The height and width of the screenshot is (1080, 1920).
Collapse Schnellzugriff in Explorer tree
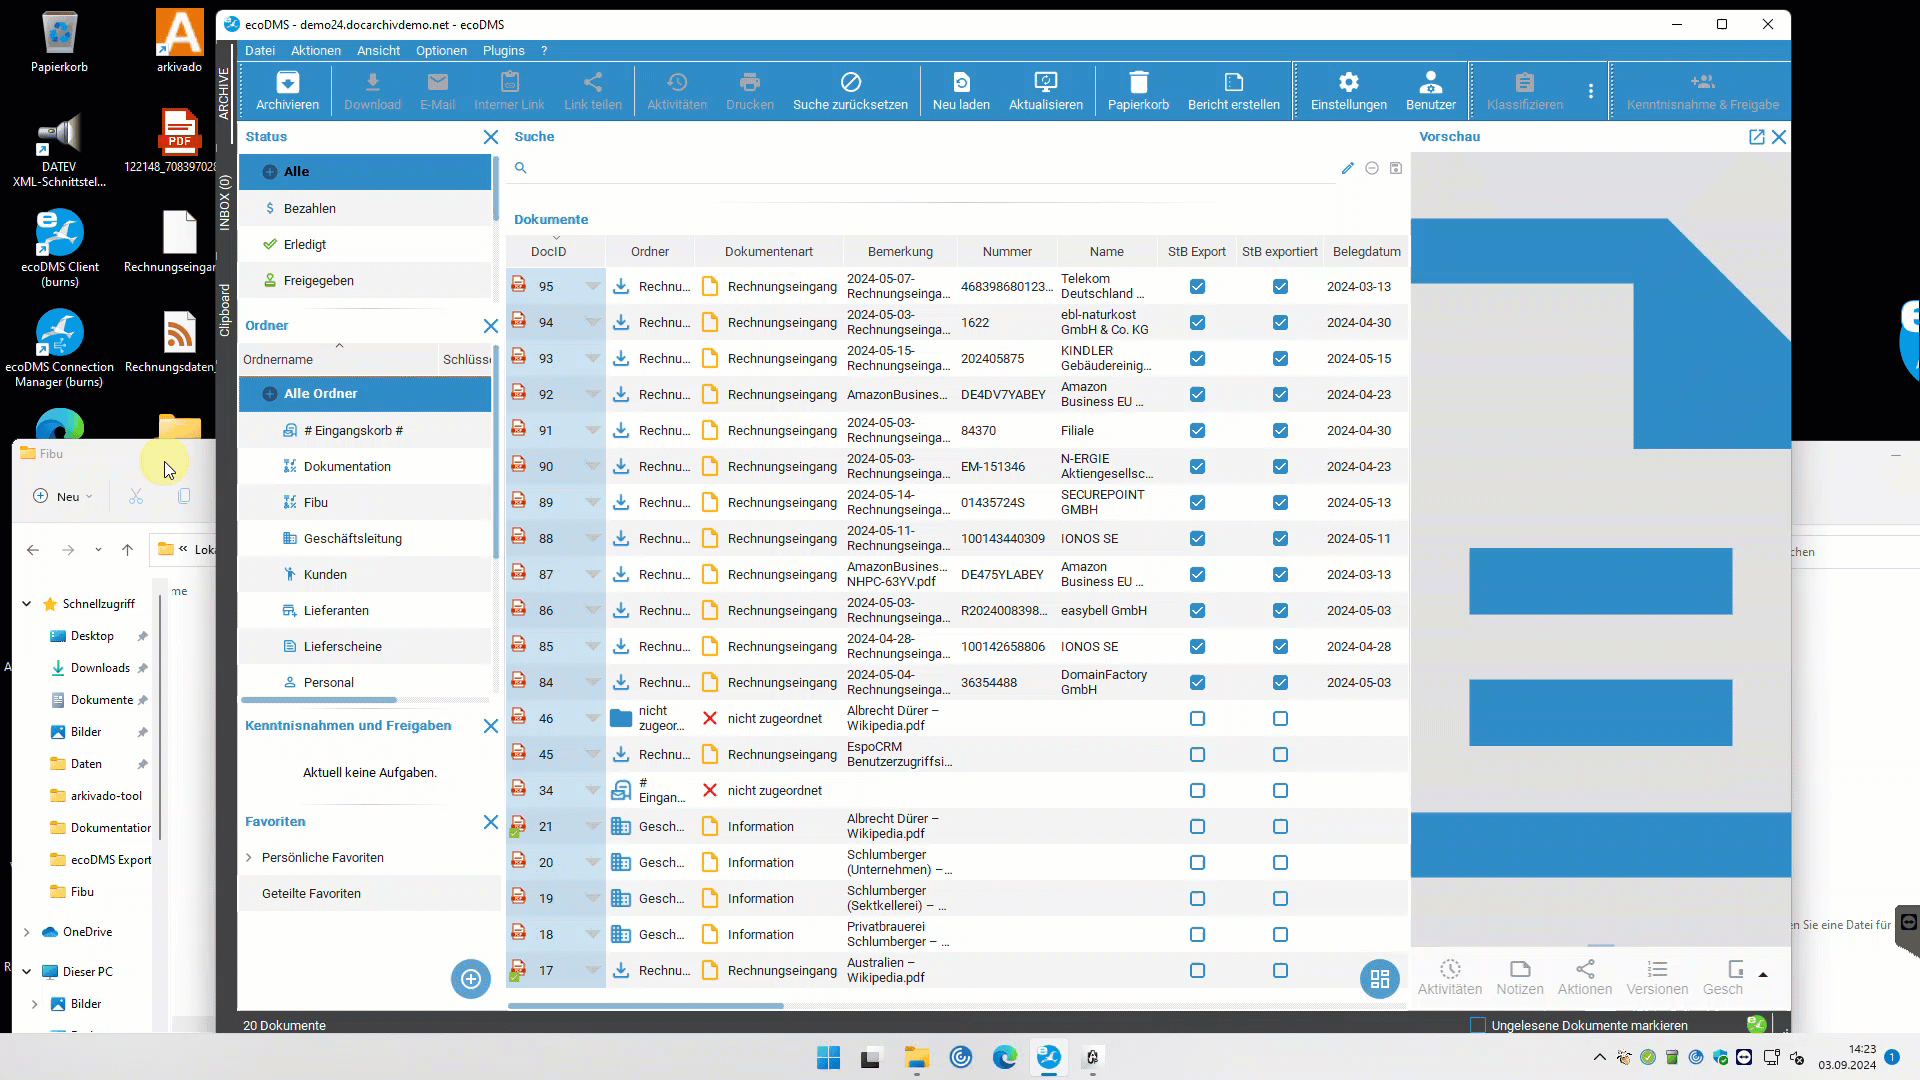click(x=27, y=604)
